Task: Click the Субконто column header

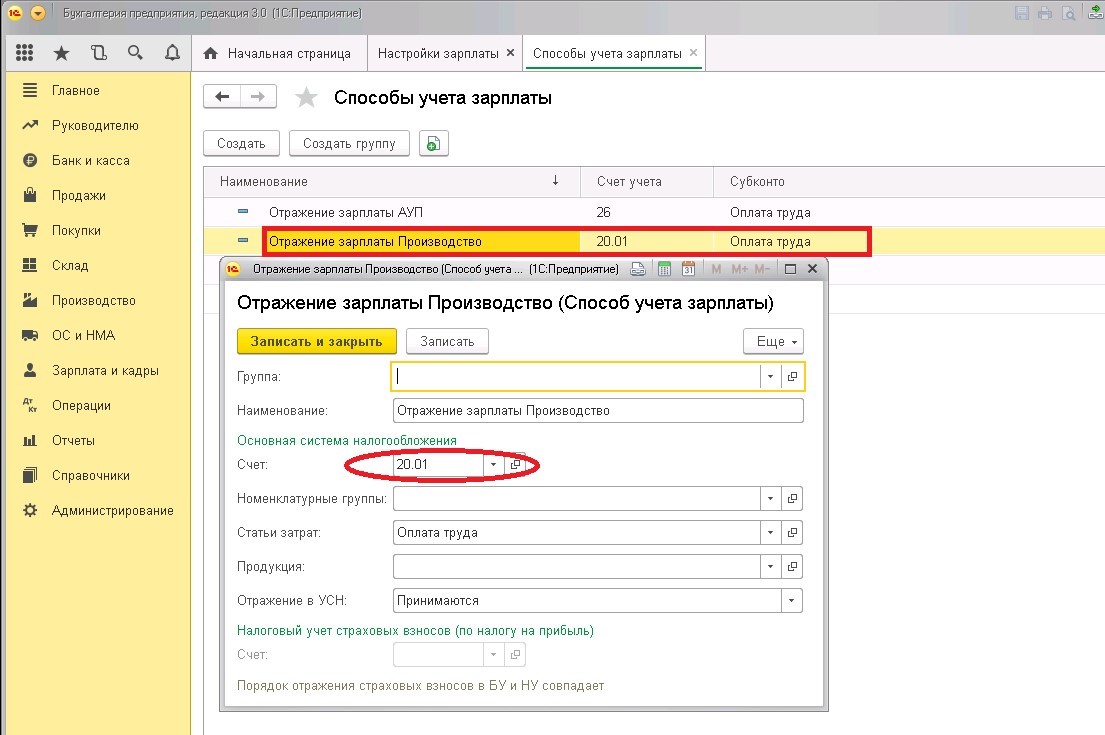Action: 909,181
